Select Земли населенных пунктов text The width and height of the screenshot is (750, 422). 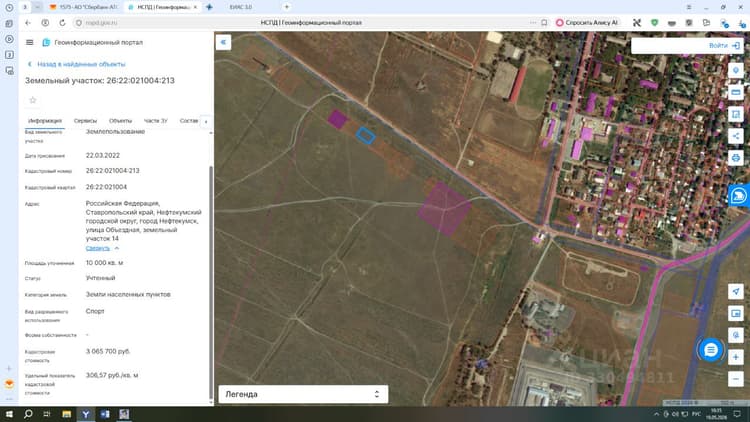pos(128,294)
